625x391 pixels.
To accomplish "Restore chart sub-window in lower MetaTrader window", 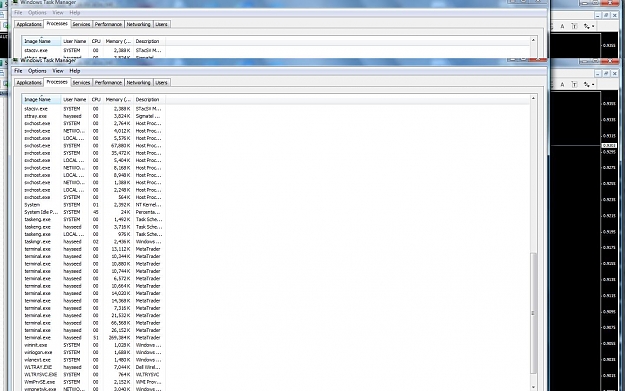I will (606, 73).
